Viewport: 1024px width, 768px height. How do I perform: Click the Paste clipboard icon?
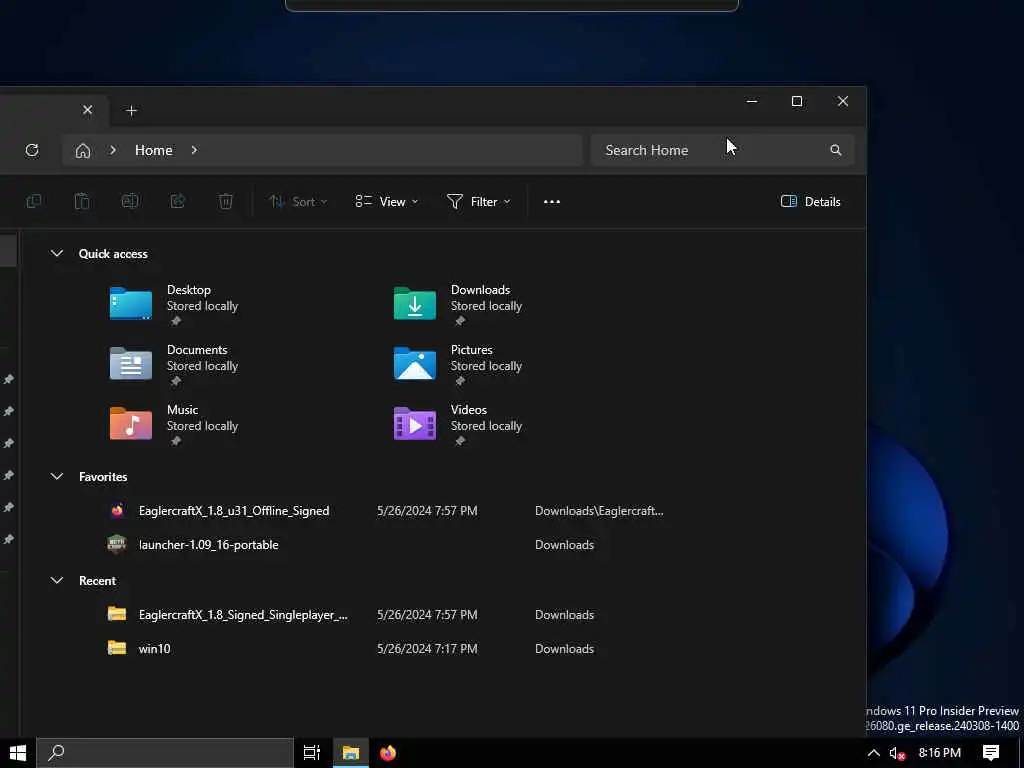(82, 202)
